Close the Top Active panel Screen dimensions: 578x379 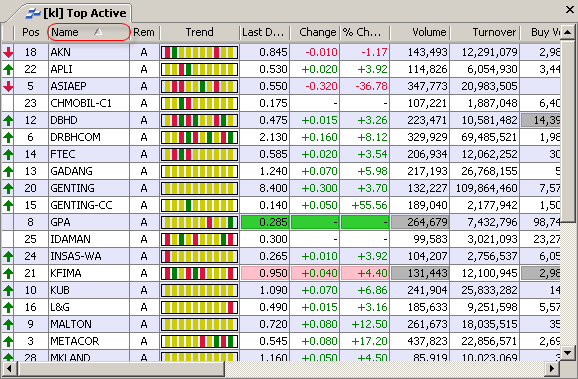570,10
